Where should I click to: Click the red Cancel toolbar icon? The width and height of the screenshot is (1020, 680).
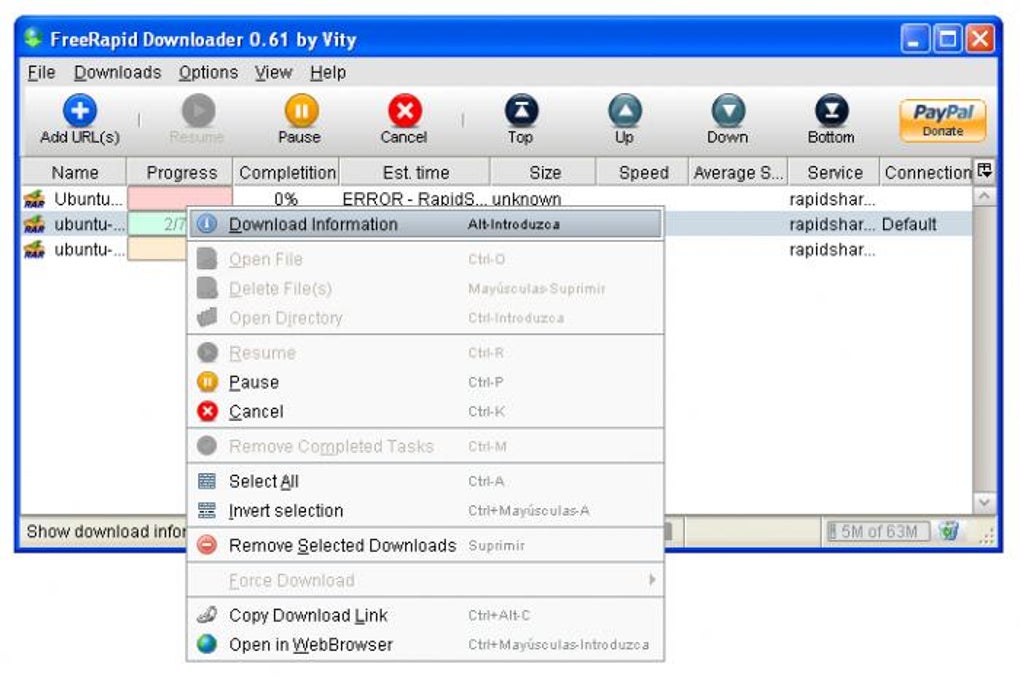point(404,111)
